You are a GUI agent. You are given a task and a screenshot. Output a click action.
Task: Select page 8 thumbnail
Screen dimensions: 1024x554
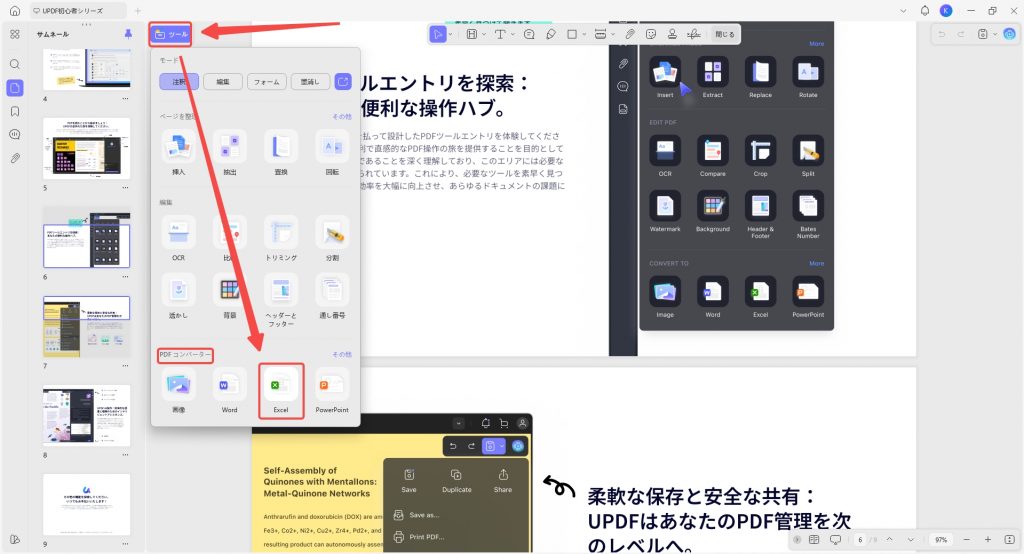coord(87,416)
